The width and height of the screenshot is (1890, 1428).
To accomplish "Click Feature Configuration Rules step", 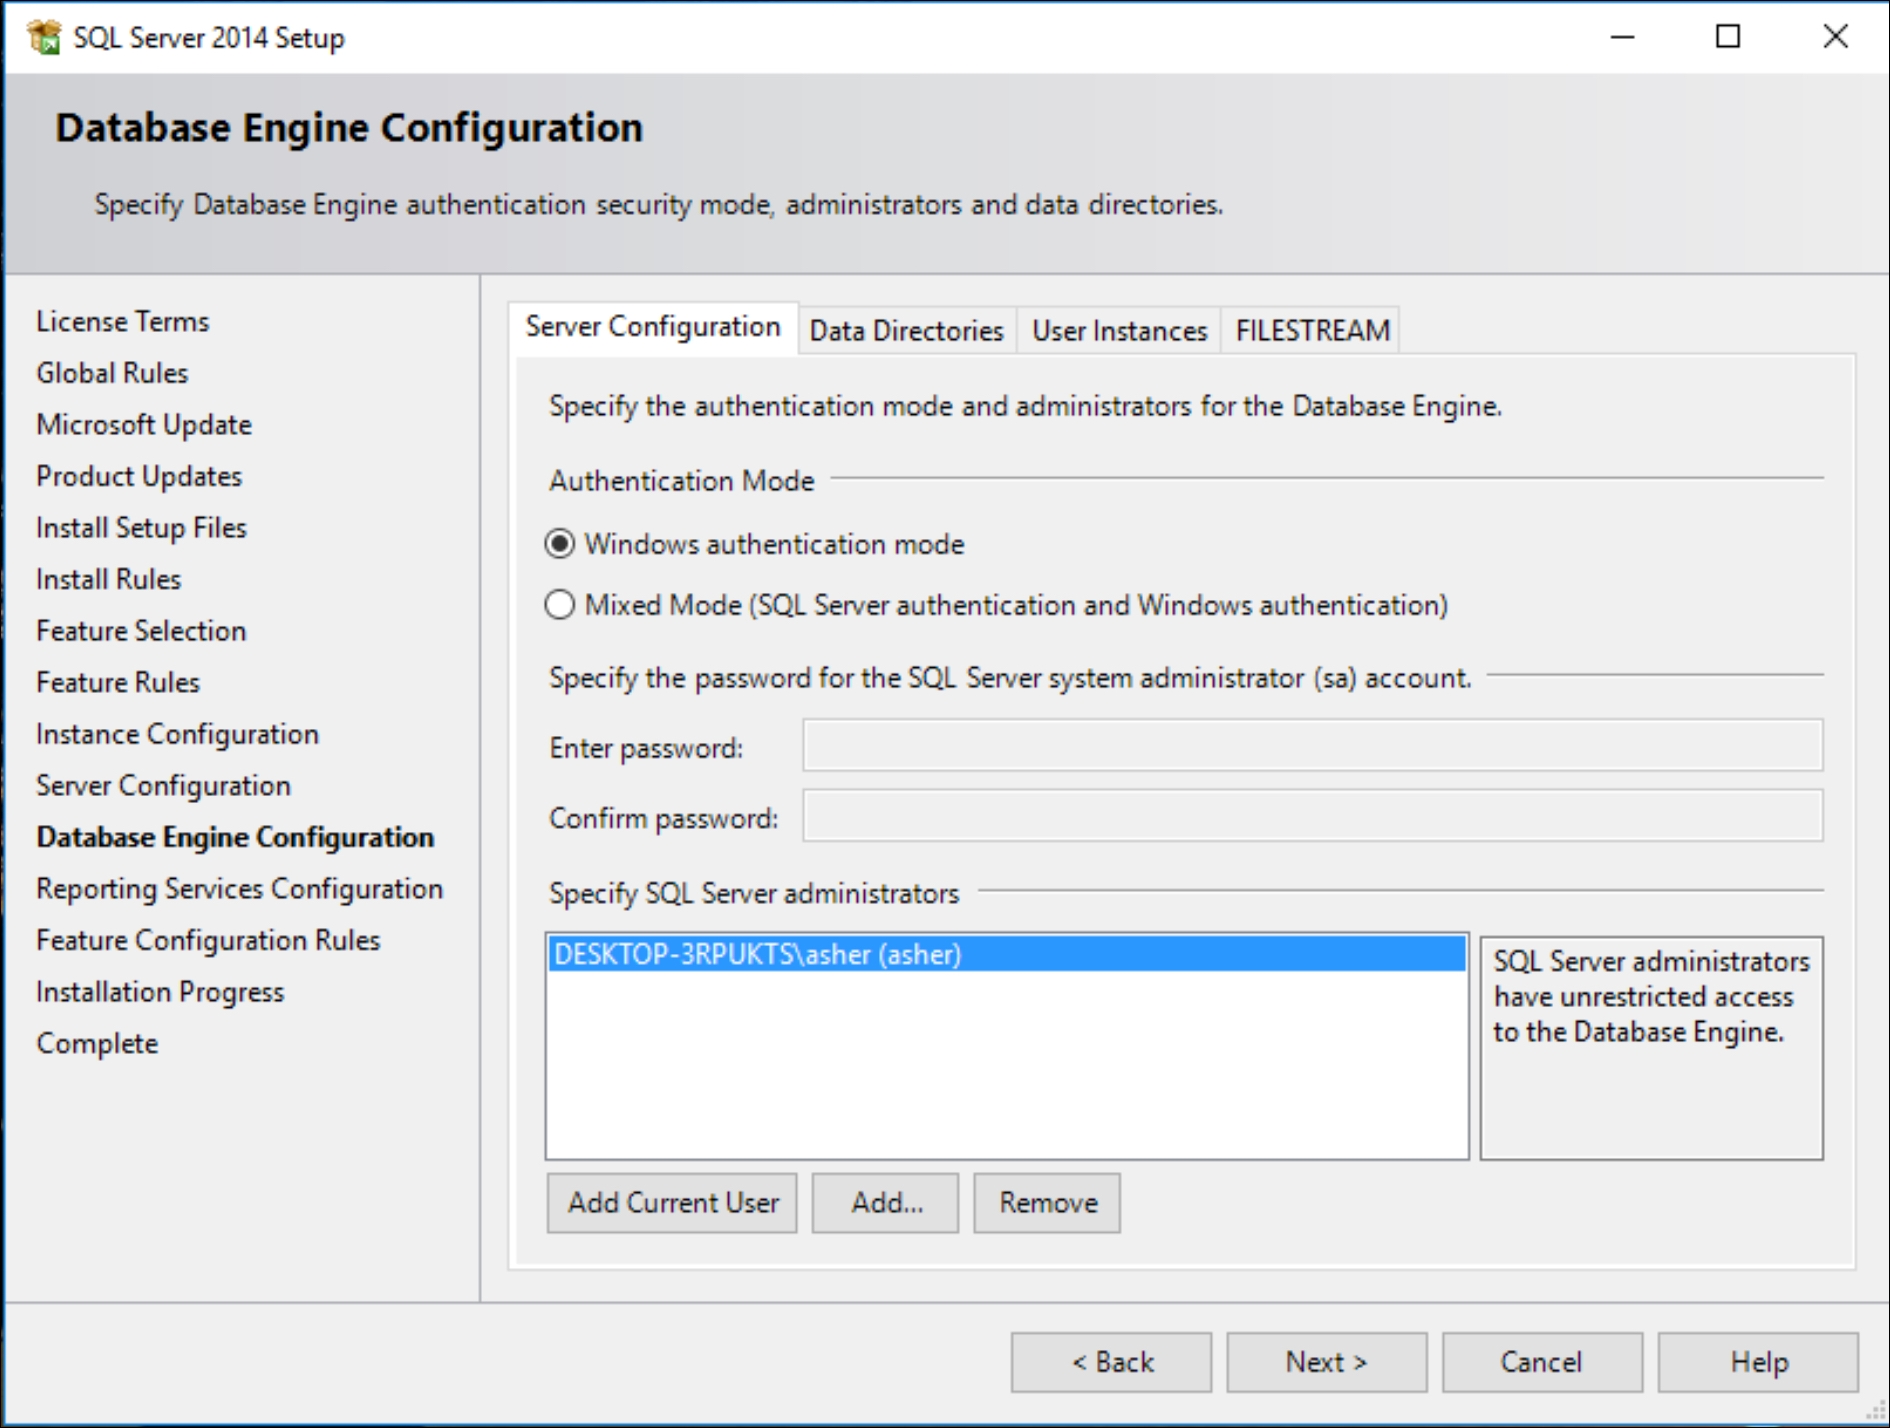I will [208, 941].
